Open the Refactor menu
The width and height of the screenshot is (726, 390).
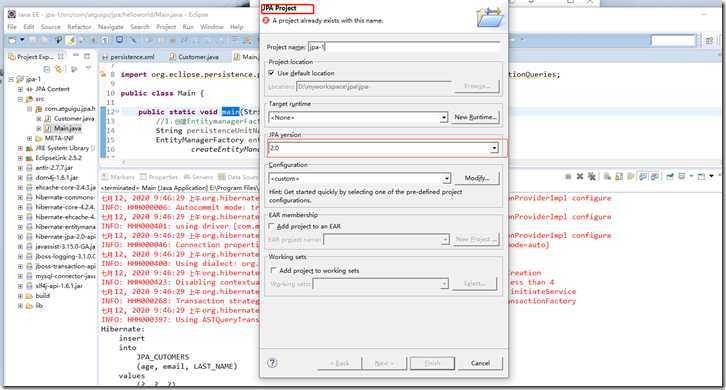pyautogui.click(x=79, y=27)
